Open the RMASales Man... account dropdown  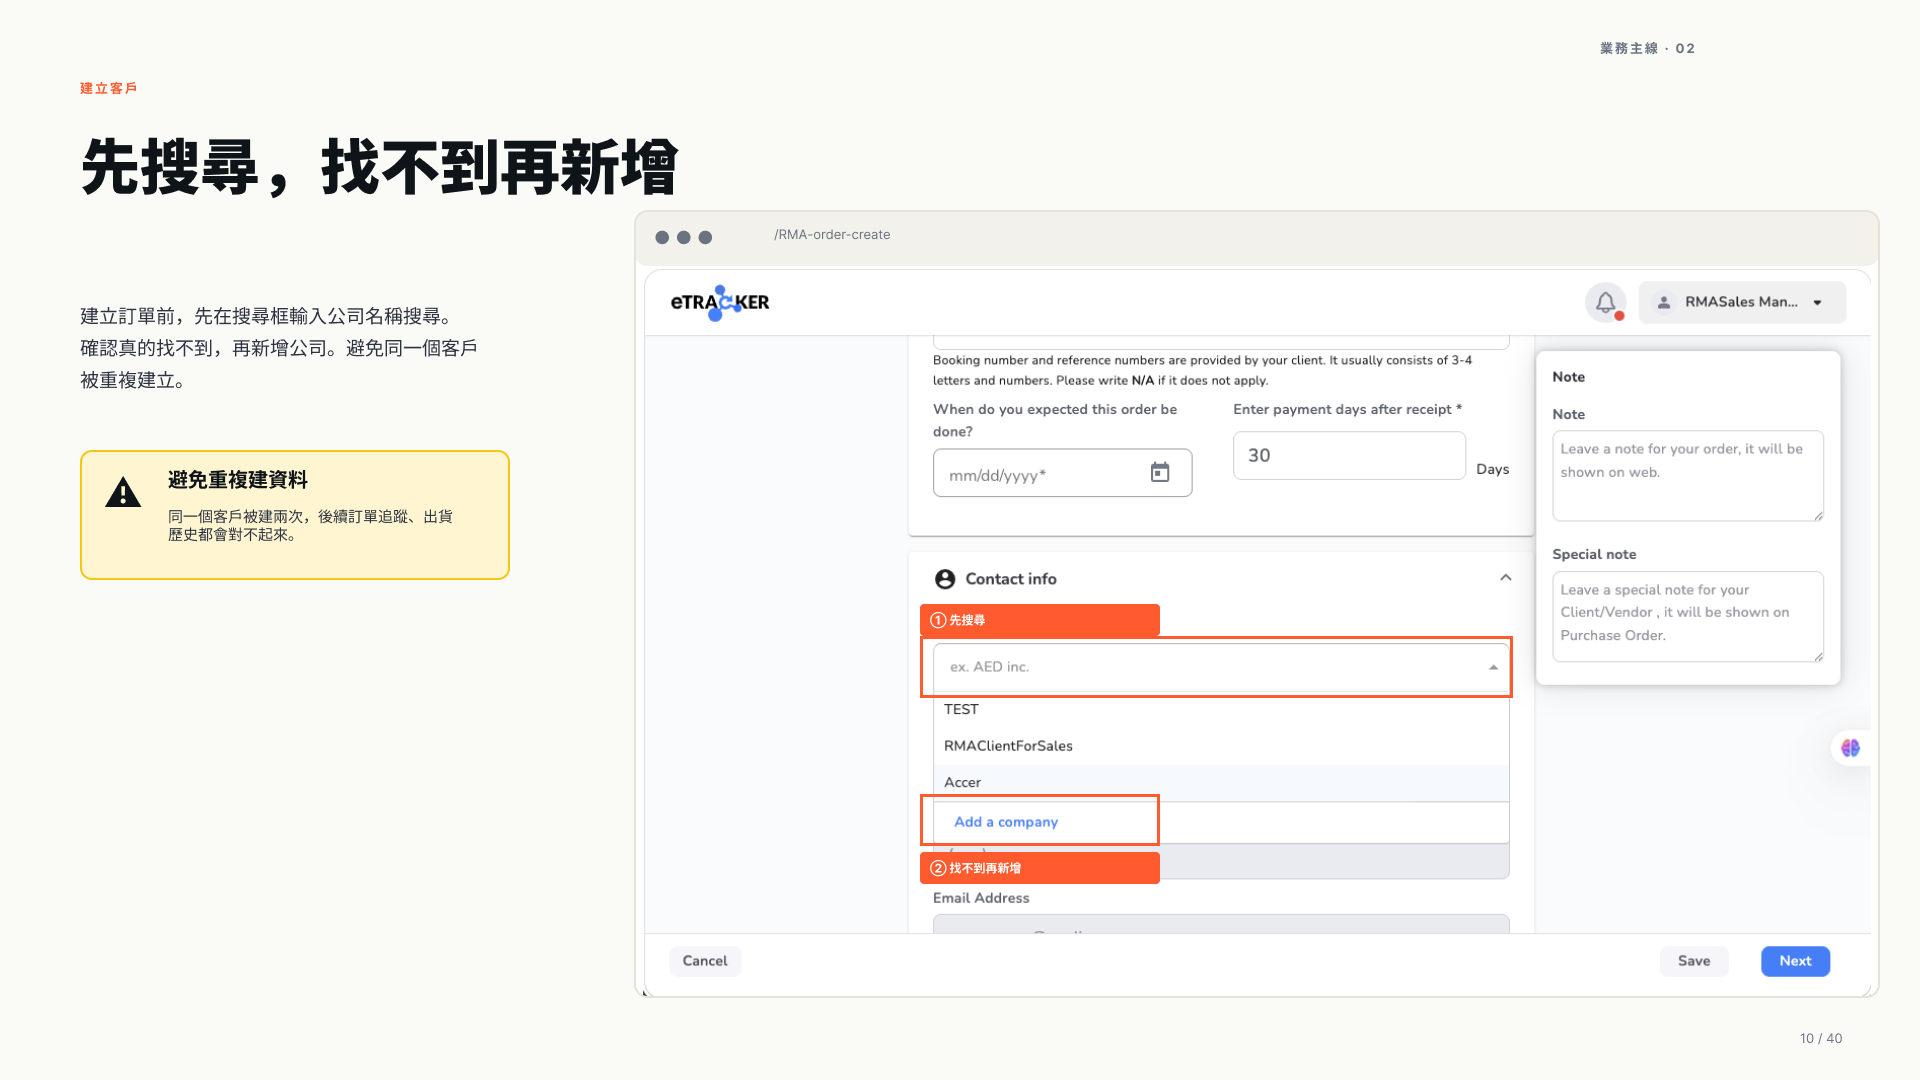1742,302
